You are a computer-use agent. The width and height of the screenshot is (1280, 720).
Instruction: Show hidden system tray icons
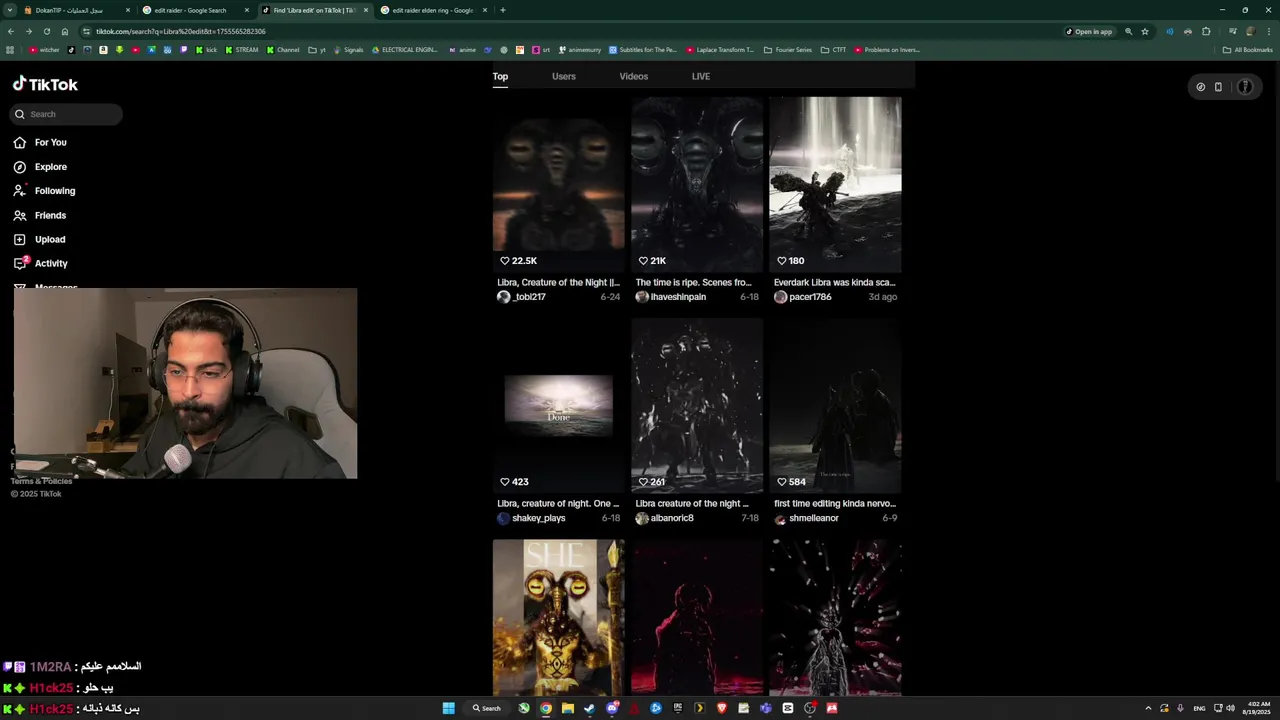[x=1148, y=708]
